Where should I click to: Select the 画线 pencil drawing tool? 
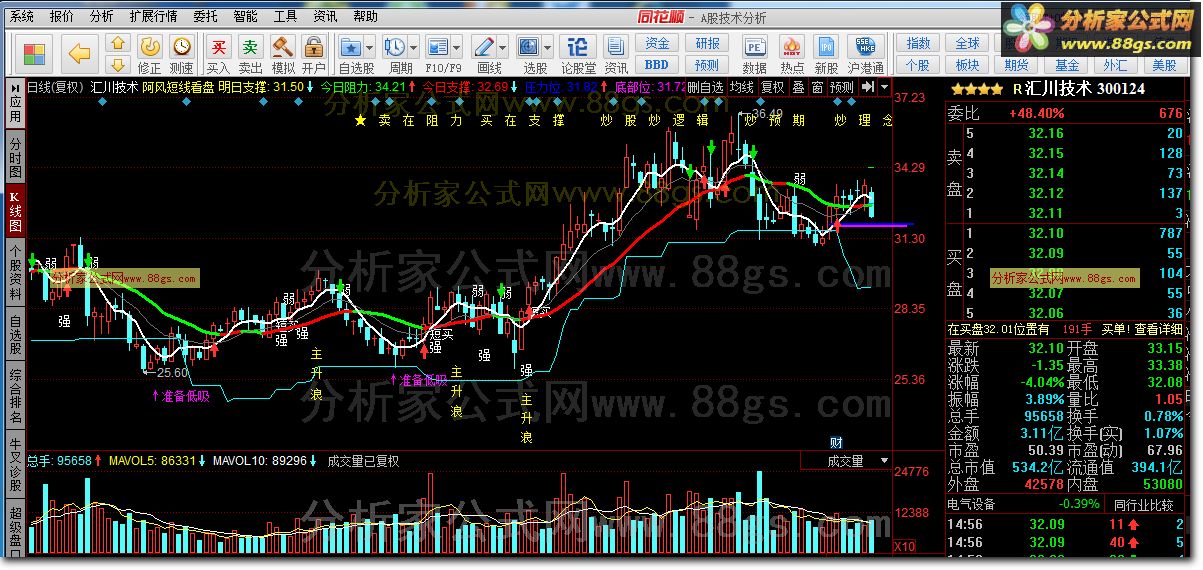pos(484,46)
